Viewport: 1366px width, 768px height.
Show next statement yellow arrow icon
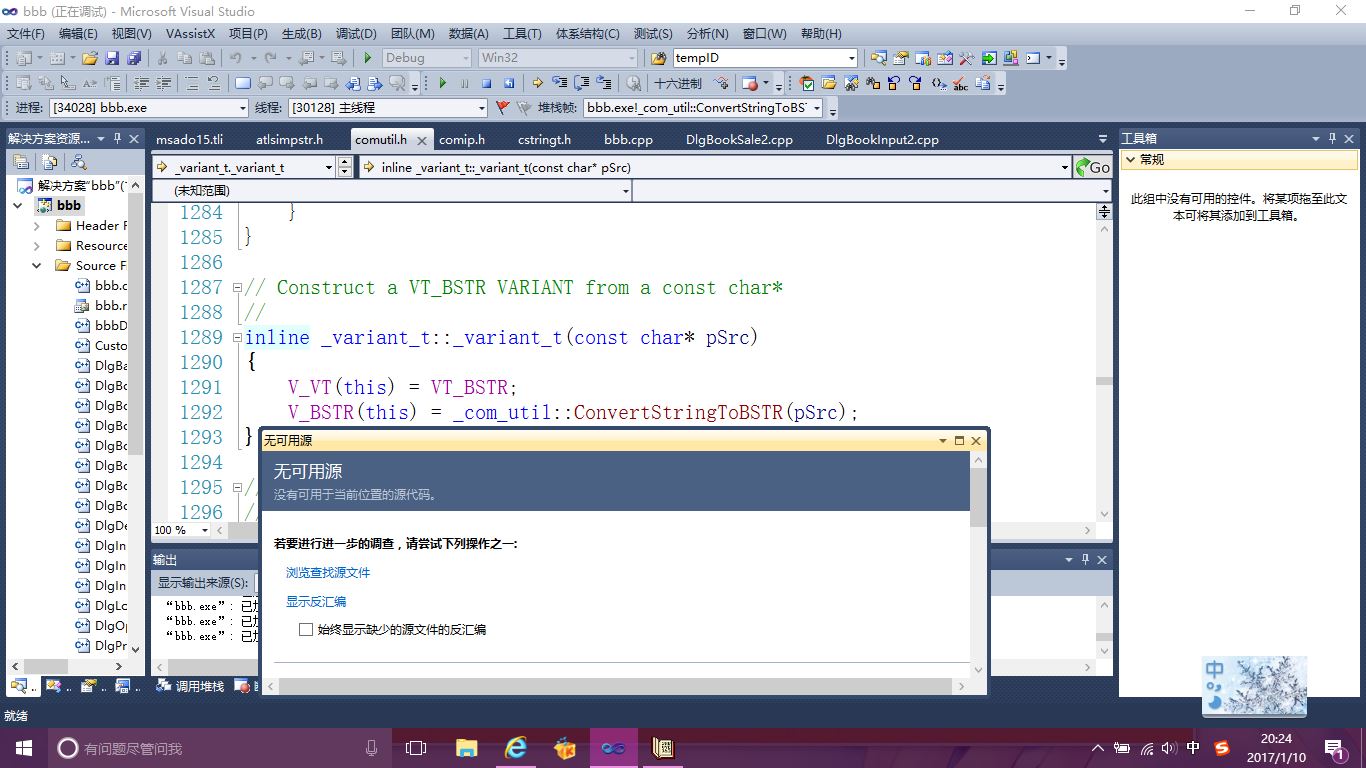pos(537,83)
